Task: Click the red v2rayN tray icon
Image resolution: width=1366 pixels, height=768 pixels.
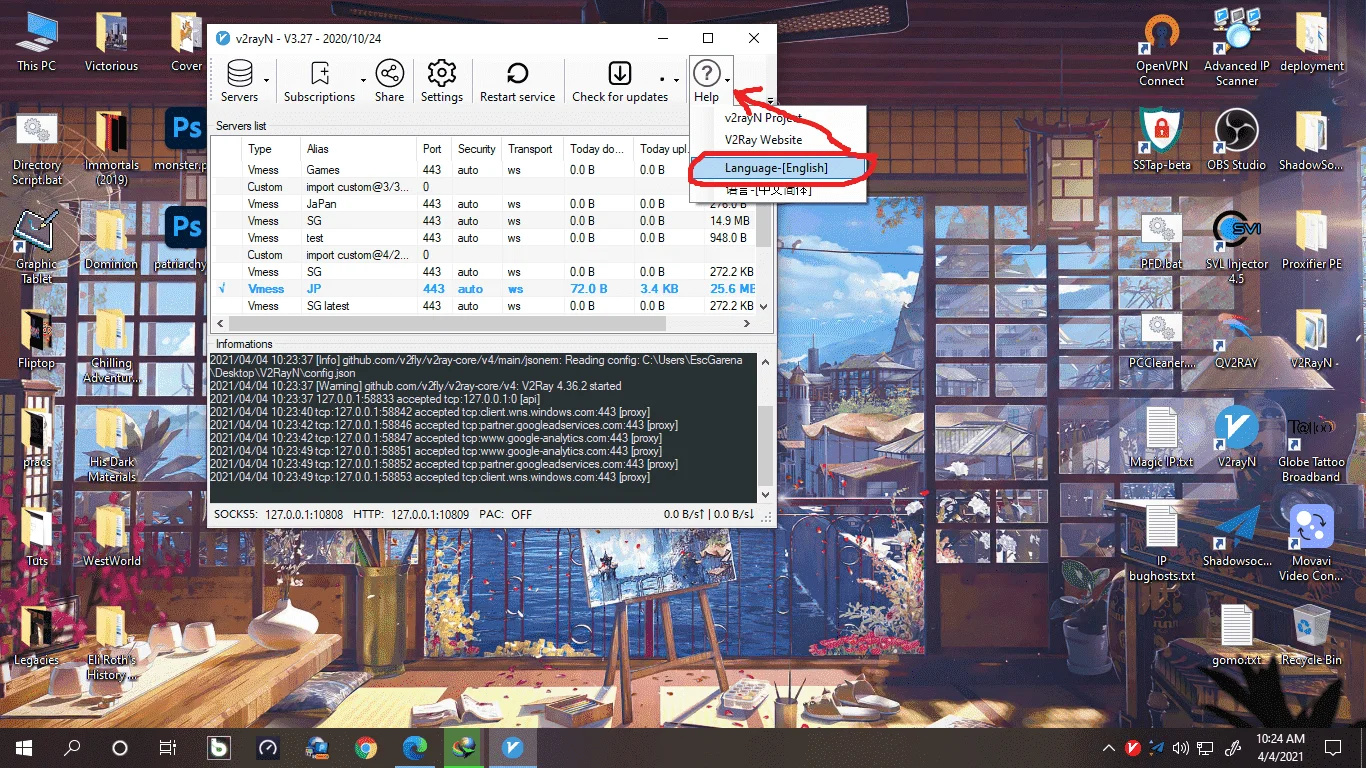Action: coord(1133,747)
